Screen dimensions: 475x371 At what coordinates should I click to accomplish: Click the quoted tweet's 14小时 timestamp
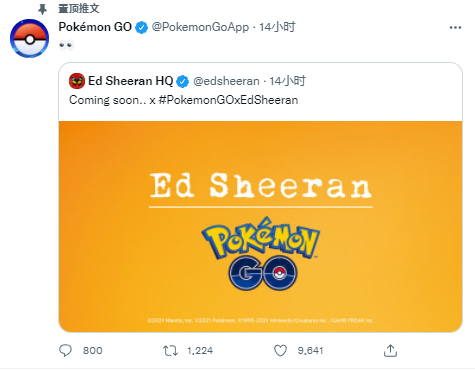[287, 81]
